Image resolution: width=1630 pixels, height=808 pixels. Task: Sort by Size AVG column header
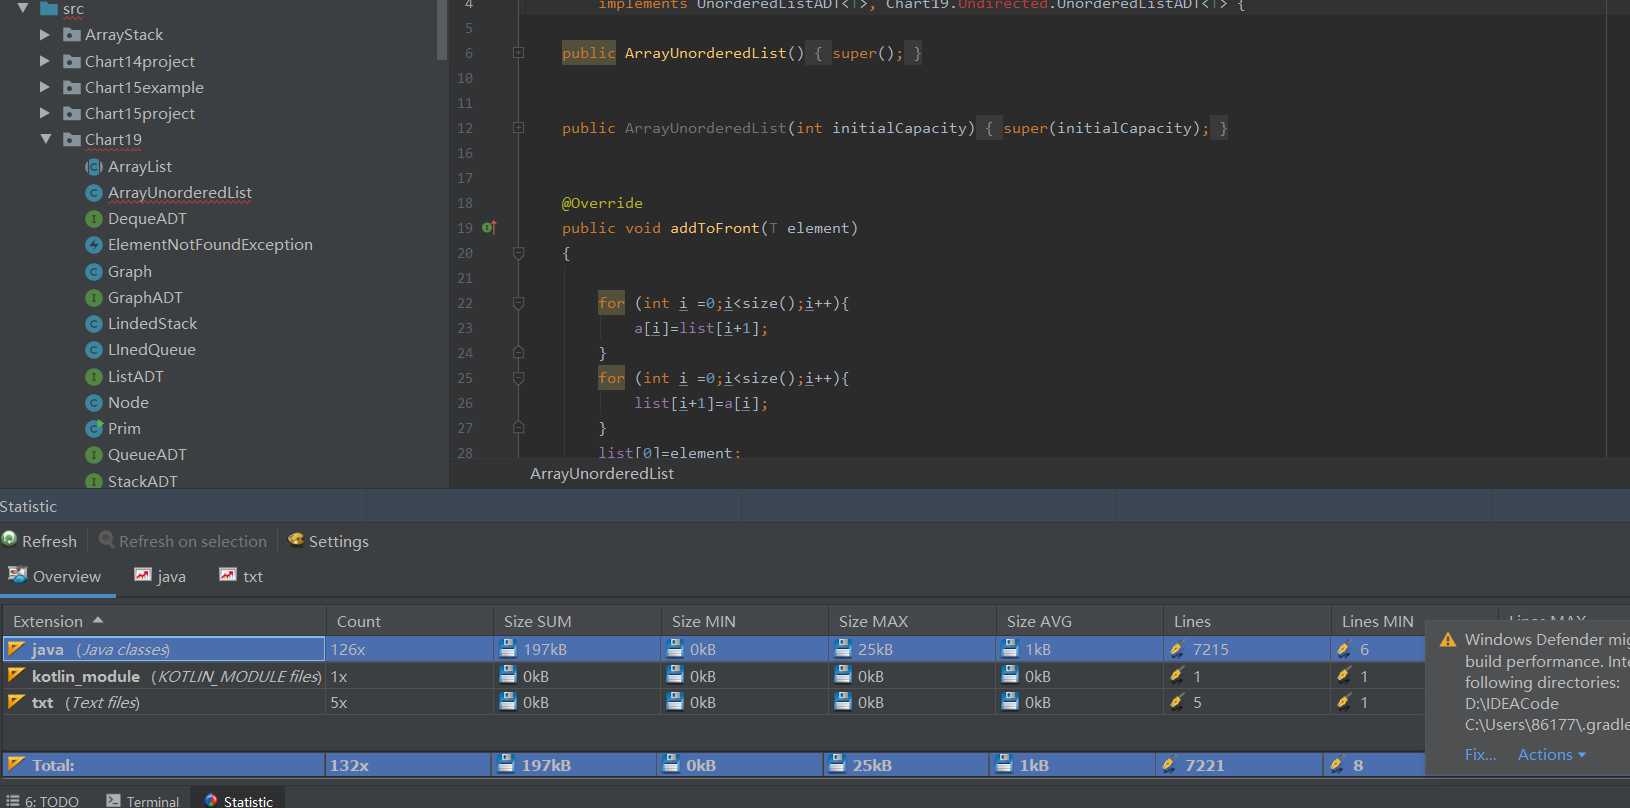[1080, 621]
